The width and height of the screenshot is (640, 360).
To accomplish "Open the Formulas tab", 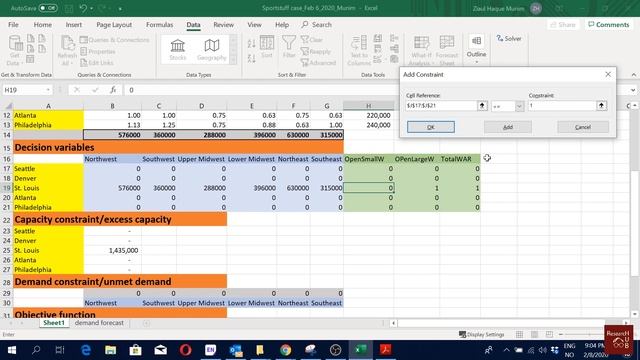I will [159, 25].
